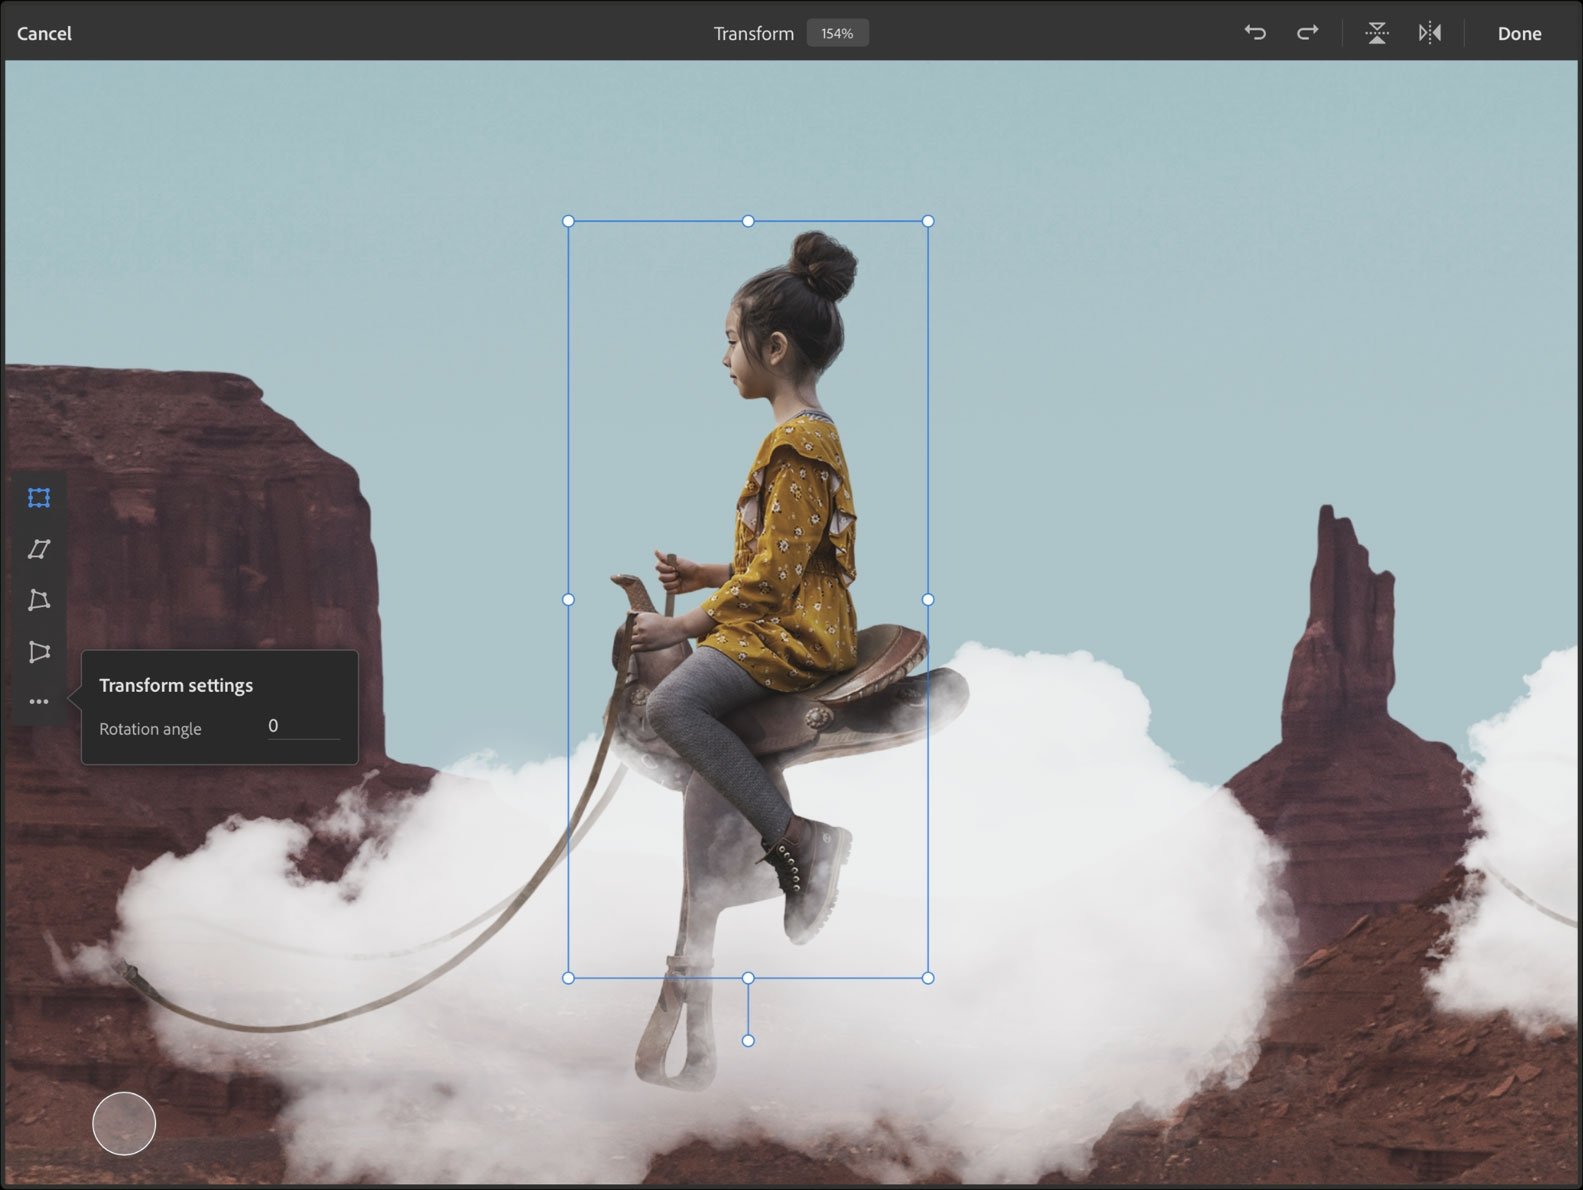This screenshot has height=1190, width=1583.
Task: Select the Skew transform mode
Action: (x=39, y=549)
